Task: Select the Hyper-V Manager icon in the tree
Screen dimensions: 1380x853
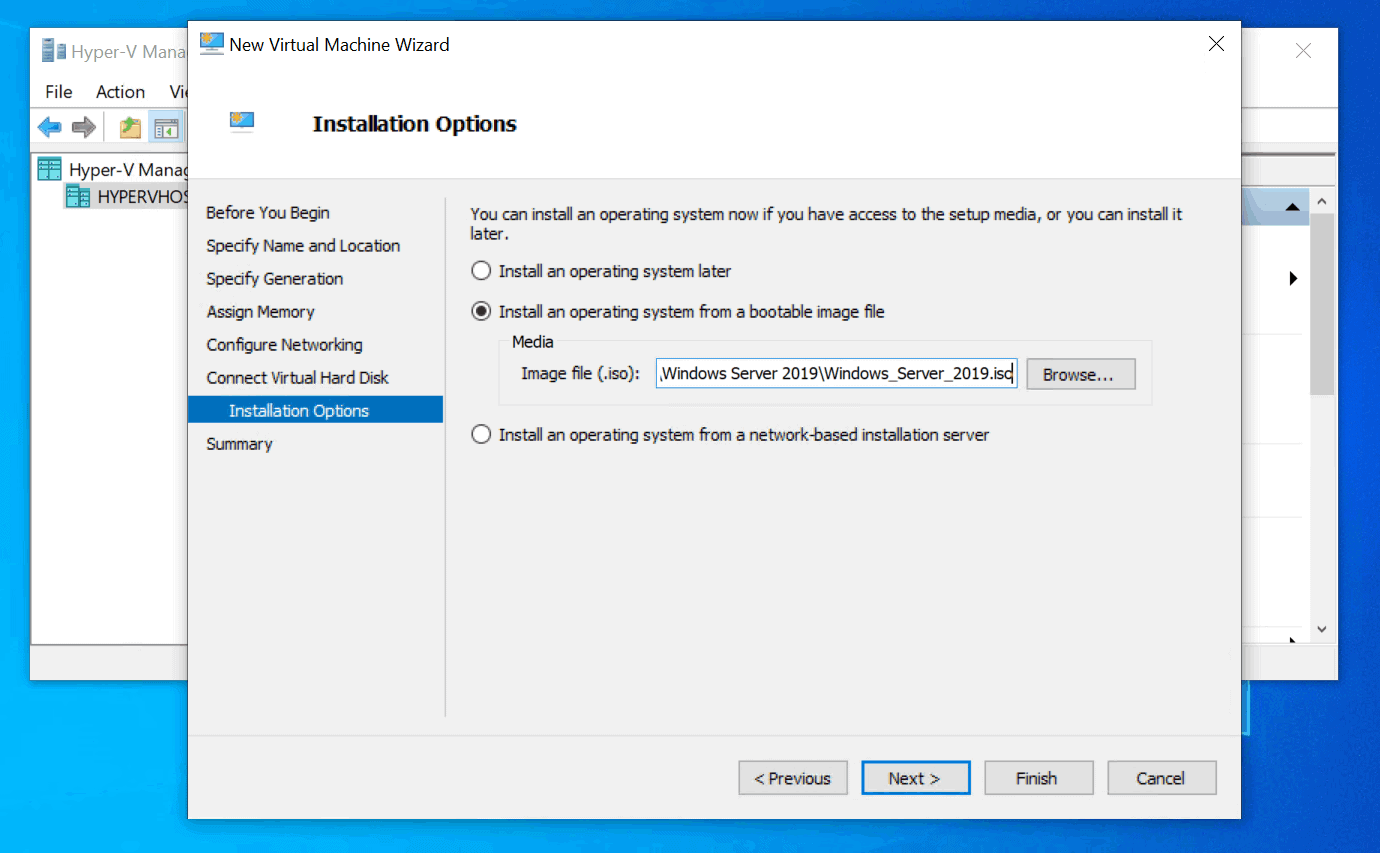Action: click(48, 168)
